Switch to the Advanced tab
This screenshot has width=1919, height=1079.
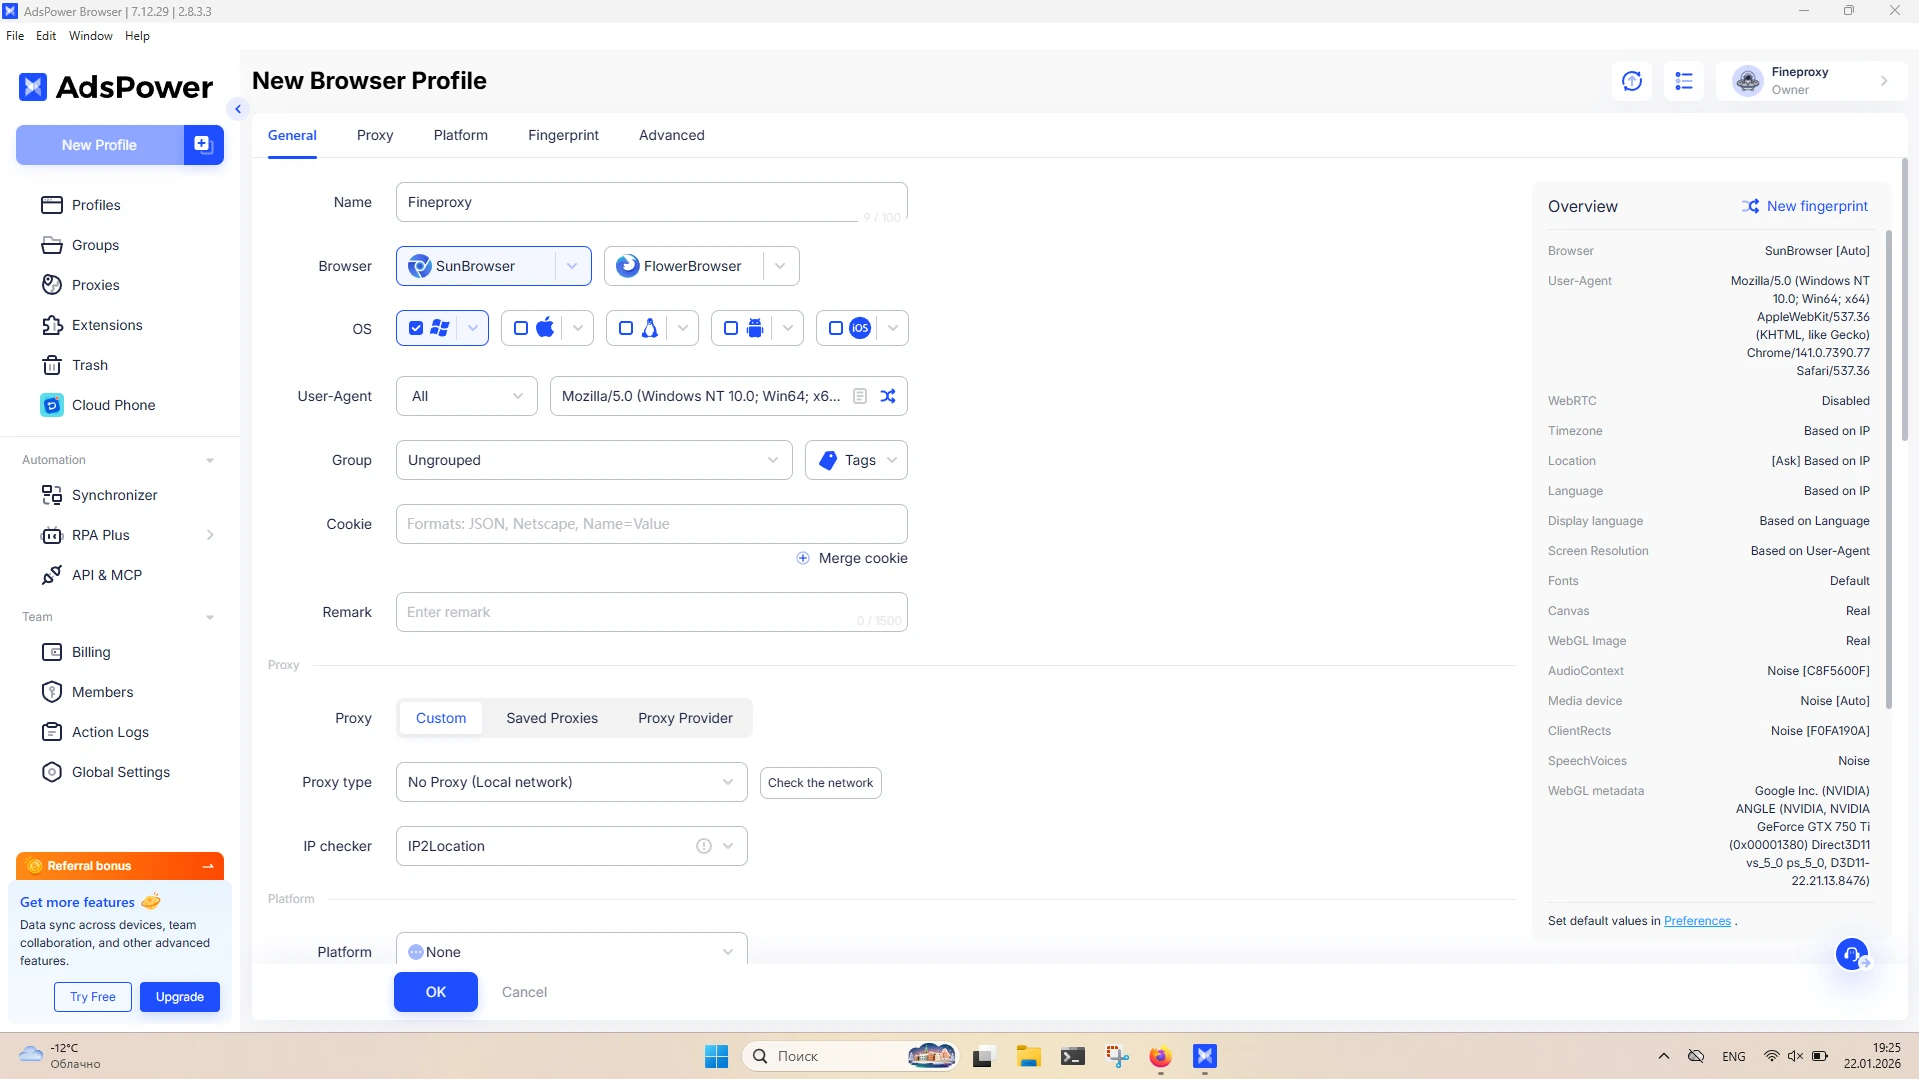coord(672,135)
